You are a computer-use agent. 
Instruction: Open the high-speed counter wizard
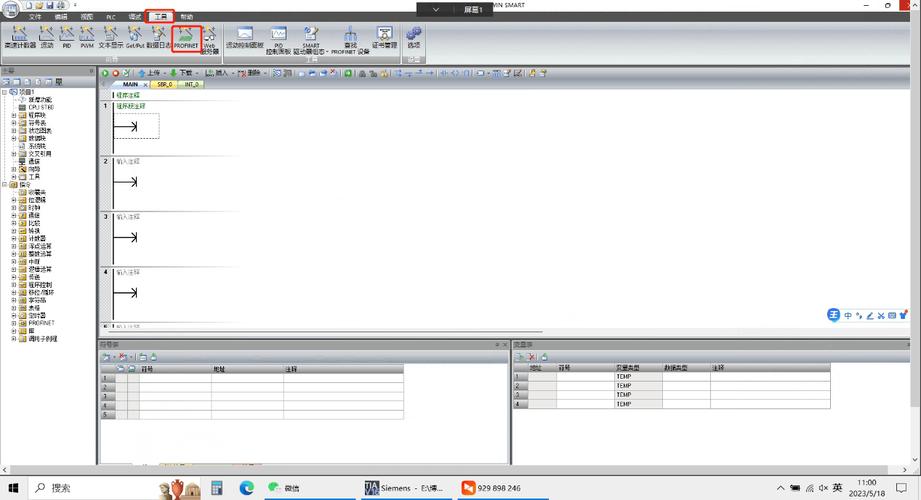20,37
